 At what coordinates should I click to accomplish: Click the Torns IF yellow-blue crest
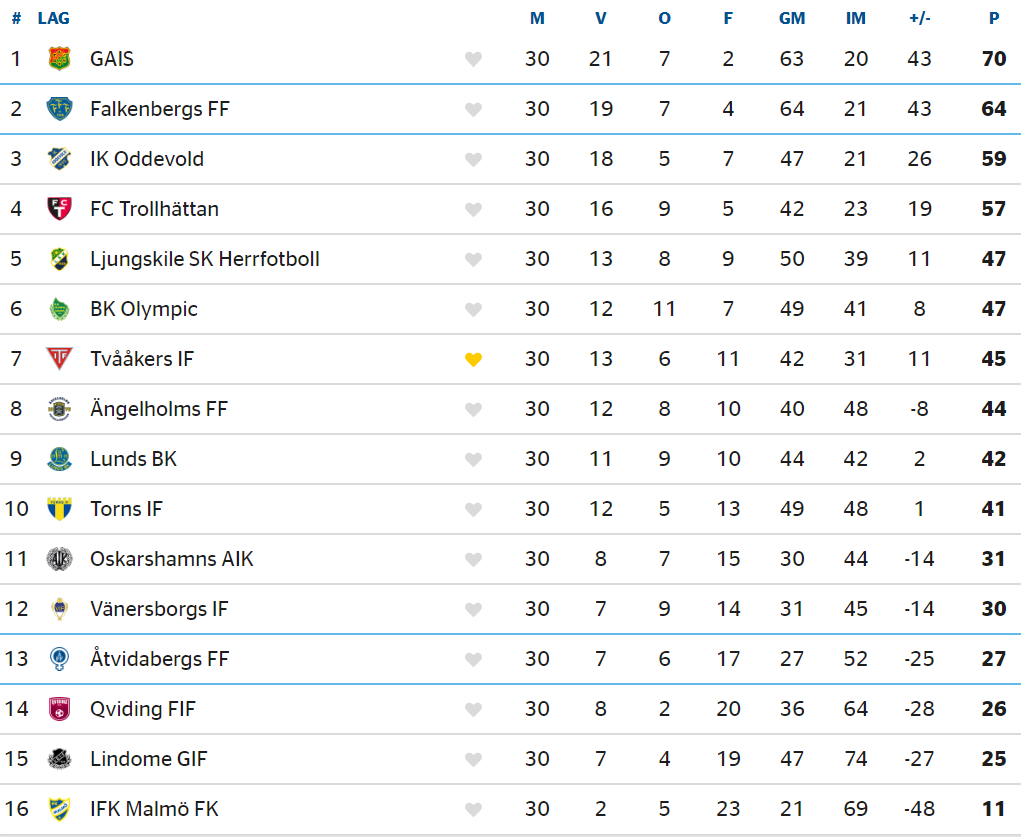coord(59,509)
